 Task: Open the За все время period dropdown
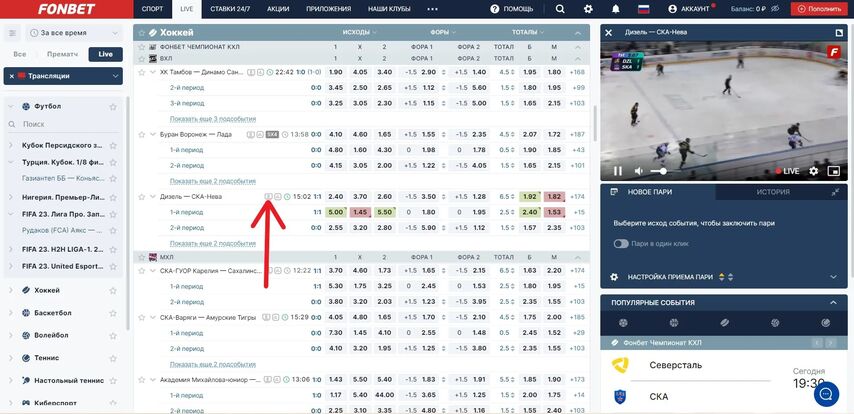point(74,33)
